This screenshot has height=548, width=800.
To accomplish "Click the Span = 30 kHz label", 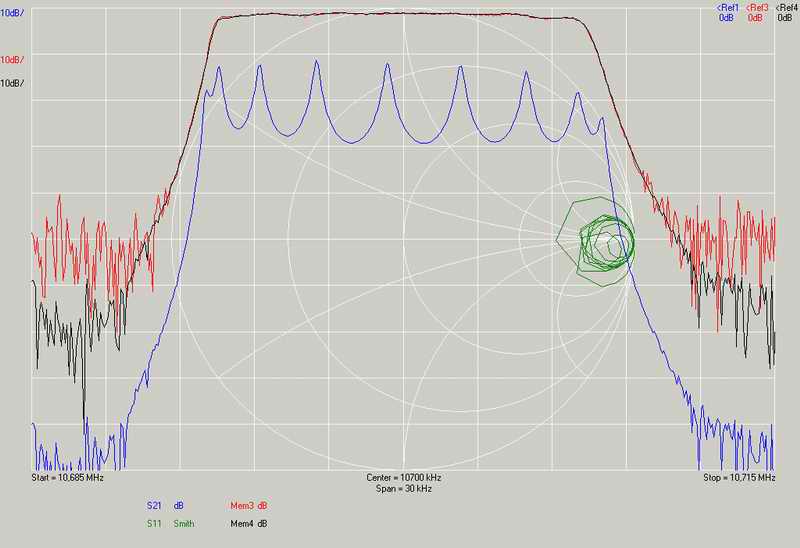I will point(404,489).
